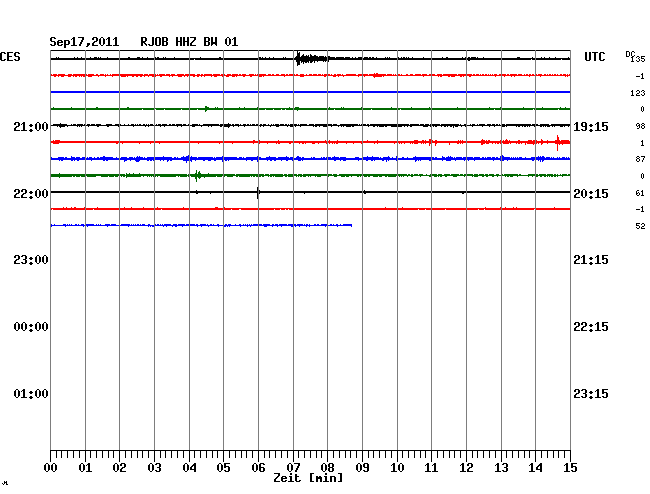The image size is (650, 494).
Task: Click the Zeit [min] axis title
Action: (x=308, y=478)
